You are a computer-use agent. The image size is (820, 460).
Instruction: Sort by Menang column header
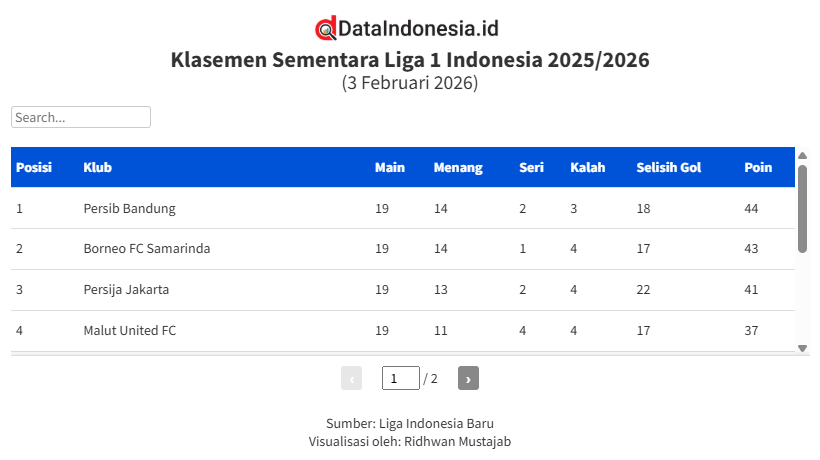tap(458, 167)
